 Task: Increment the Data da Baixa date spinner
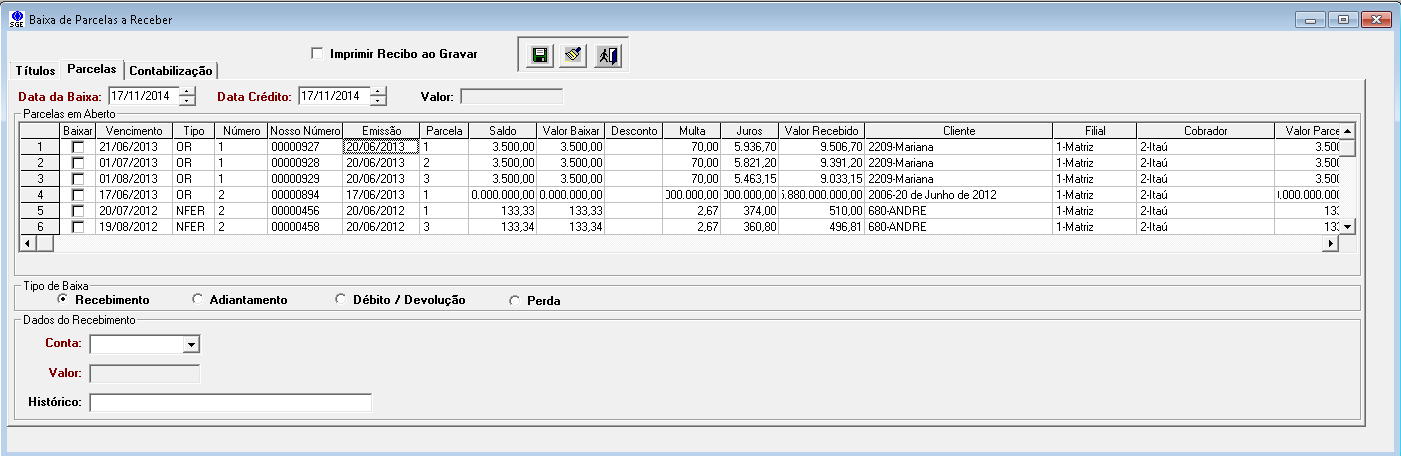[x=188, y=92]
